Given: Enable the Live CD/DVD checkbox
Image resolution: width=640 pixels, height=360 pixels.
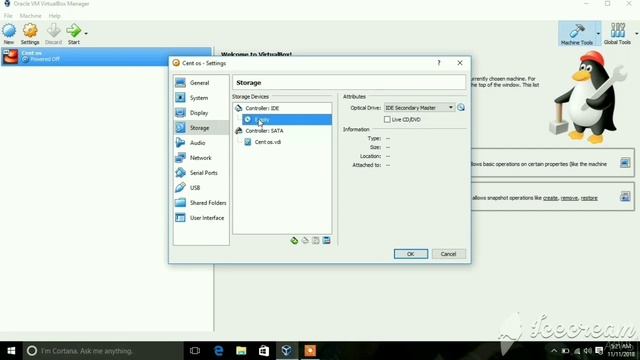Looking at the screenshot, I should click(387, 120).
